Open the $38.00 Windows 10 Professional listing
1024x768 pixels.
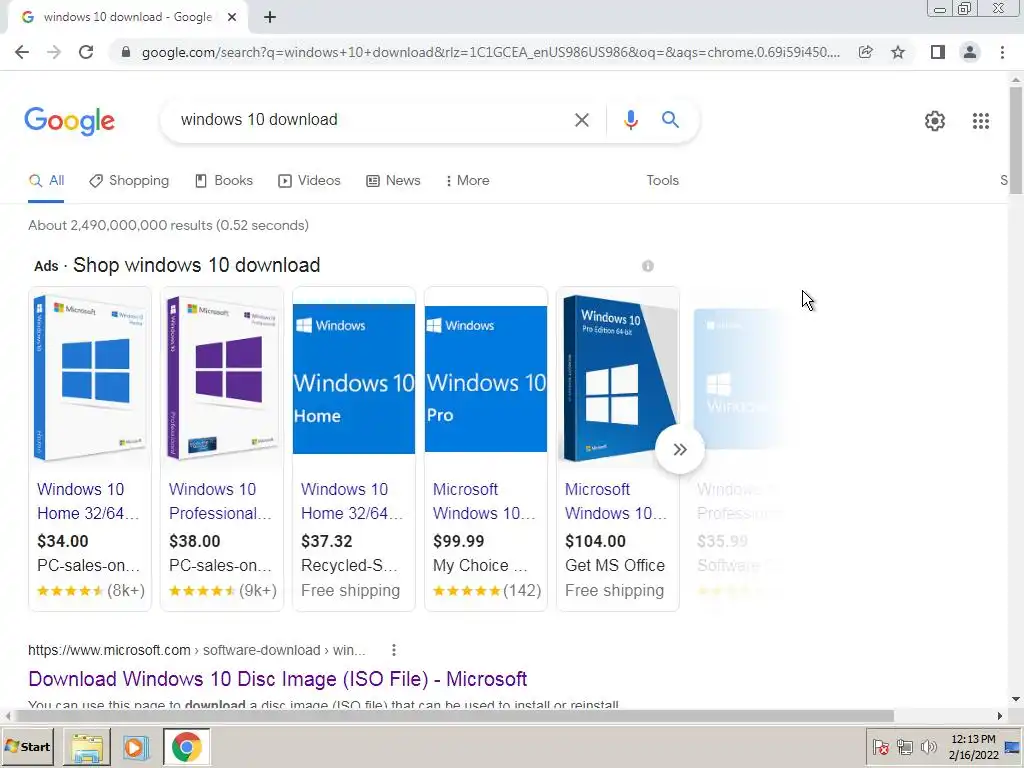220,502
